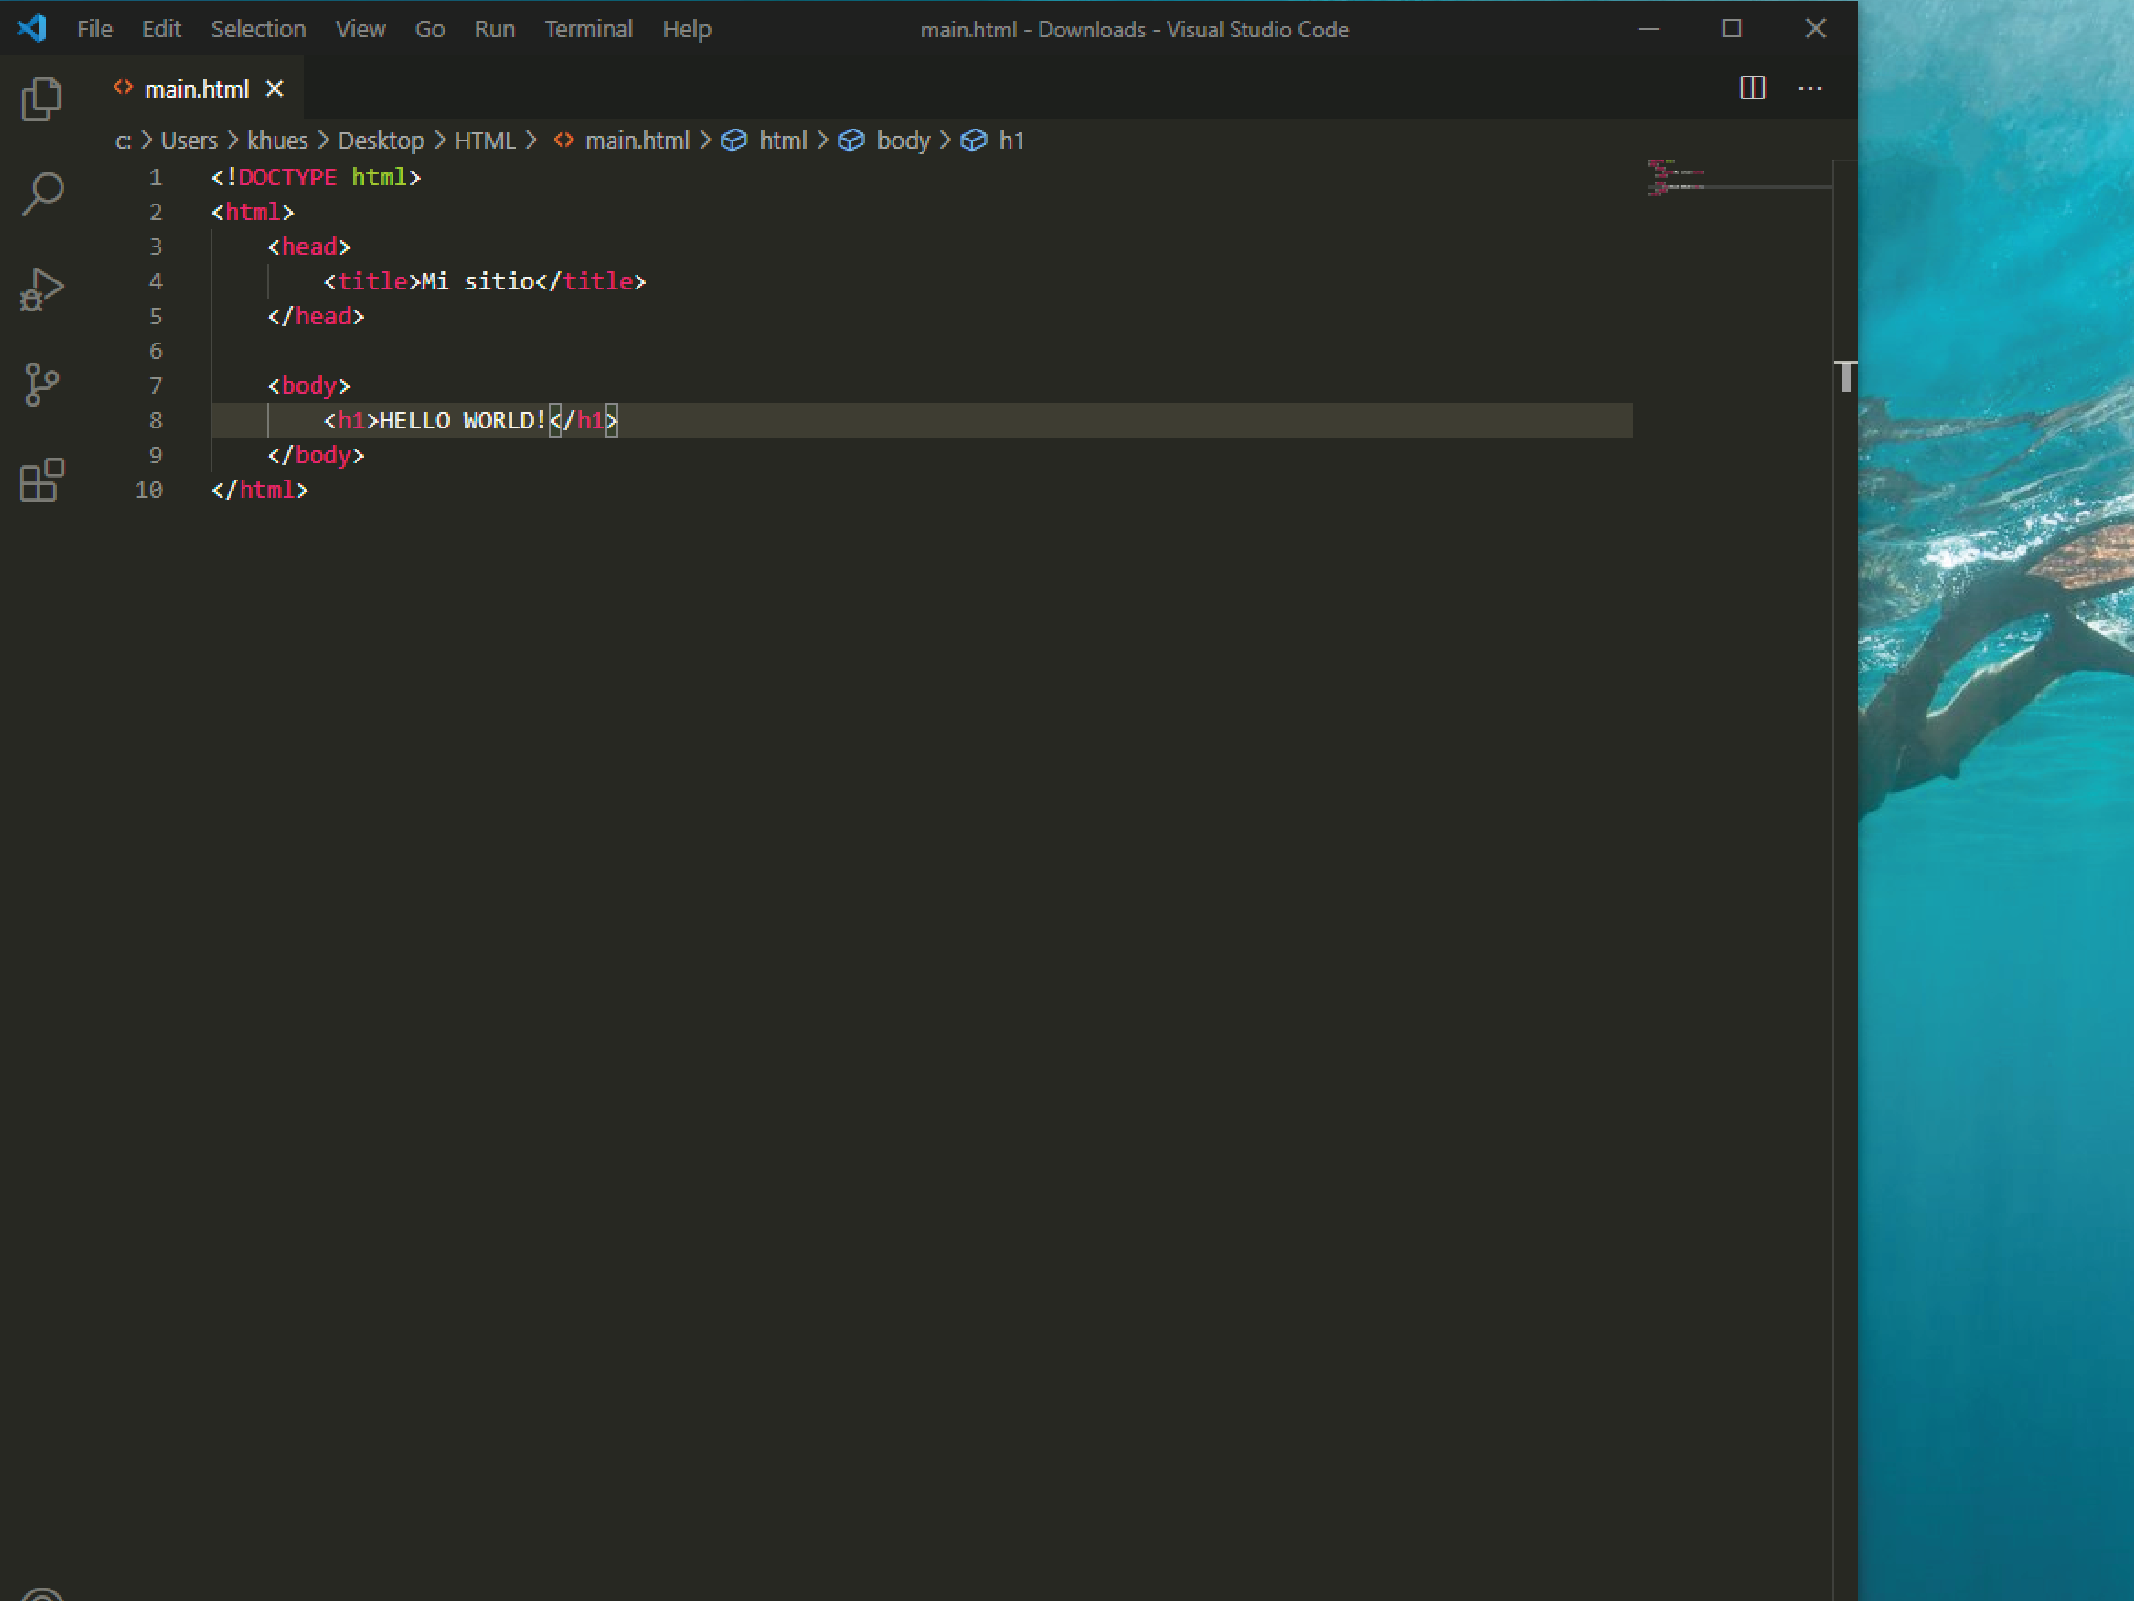Viewport: 2134px width, 1601px height.
Task: Click the Desktop folder breadcrumb
Action: point(380,140)
